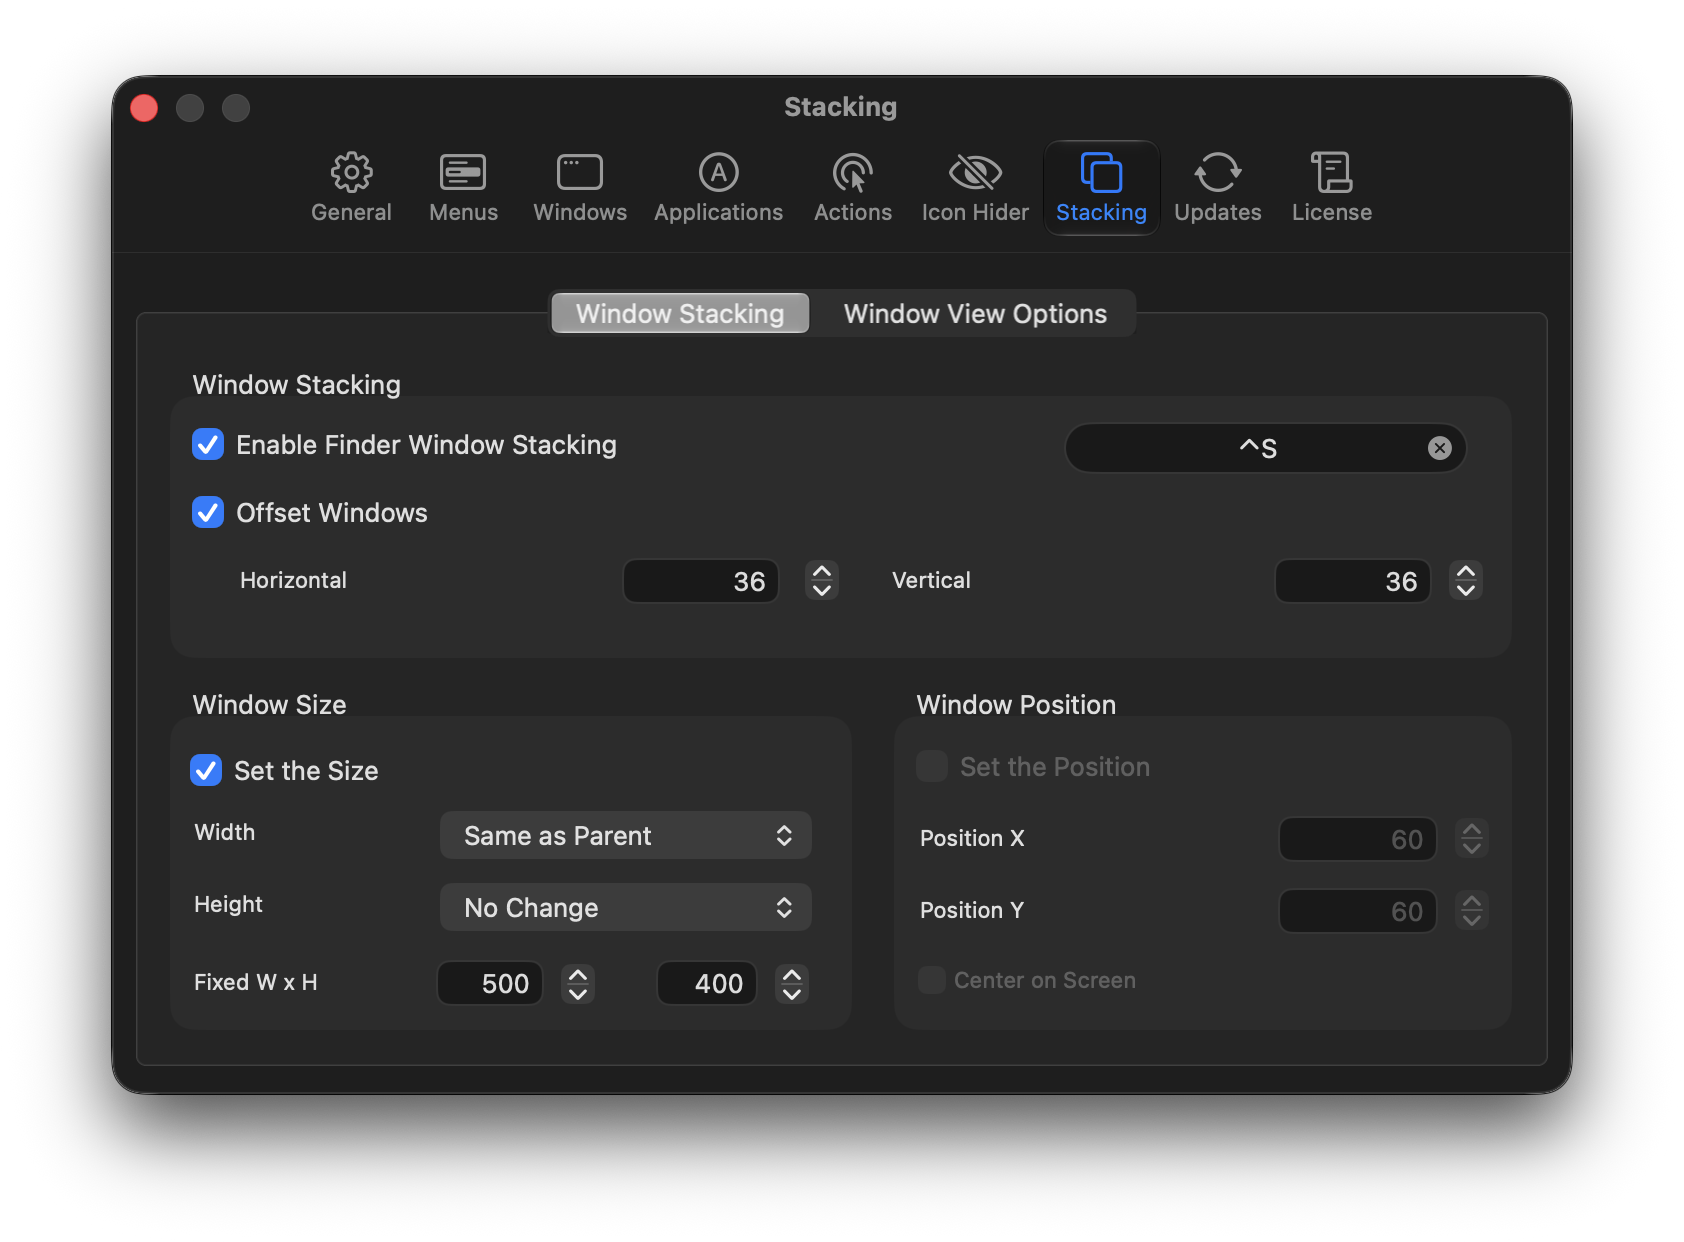Click the ^S shortcut recorder field
Image resolution: width=1684 pixels, height=1242 pixels.
(x=1266, y=448)
